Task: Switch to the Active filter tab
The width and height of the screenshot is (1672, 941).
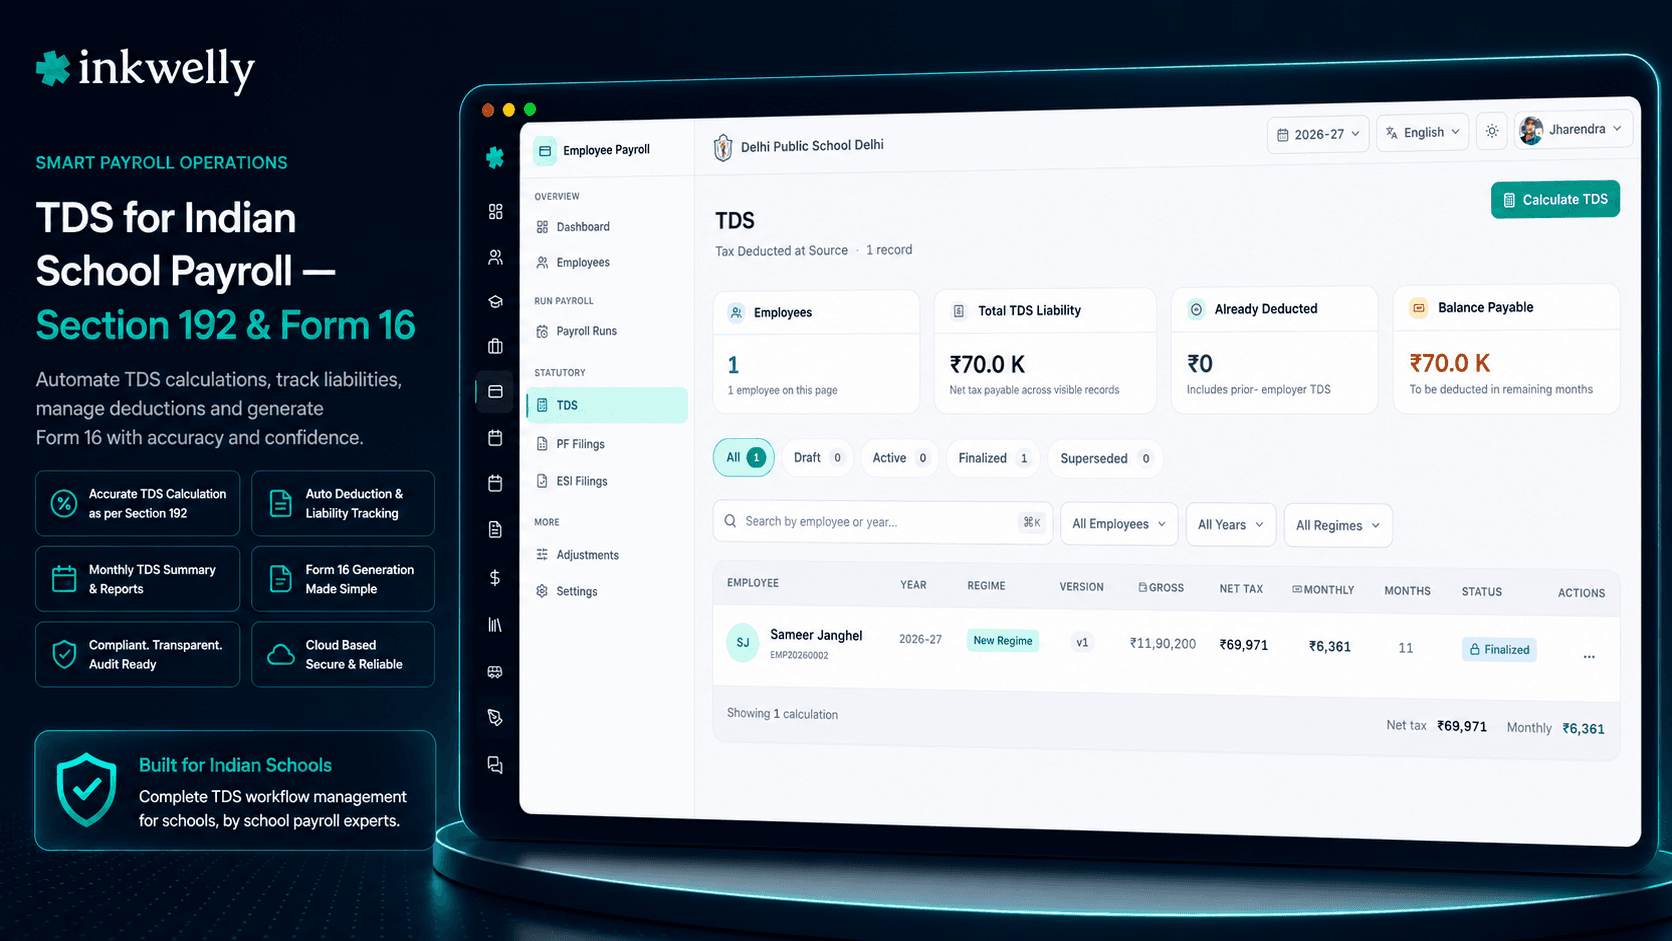Action: (x=900, y=458)
